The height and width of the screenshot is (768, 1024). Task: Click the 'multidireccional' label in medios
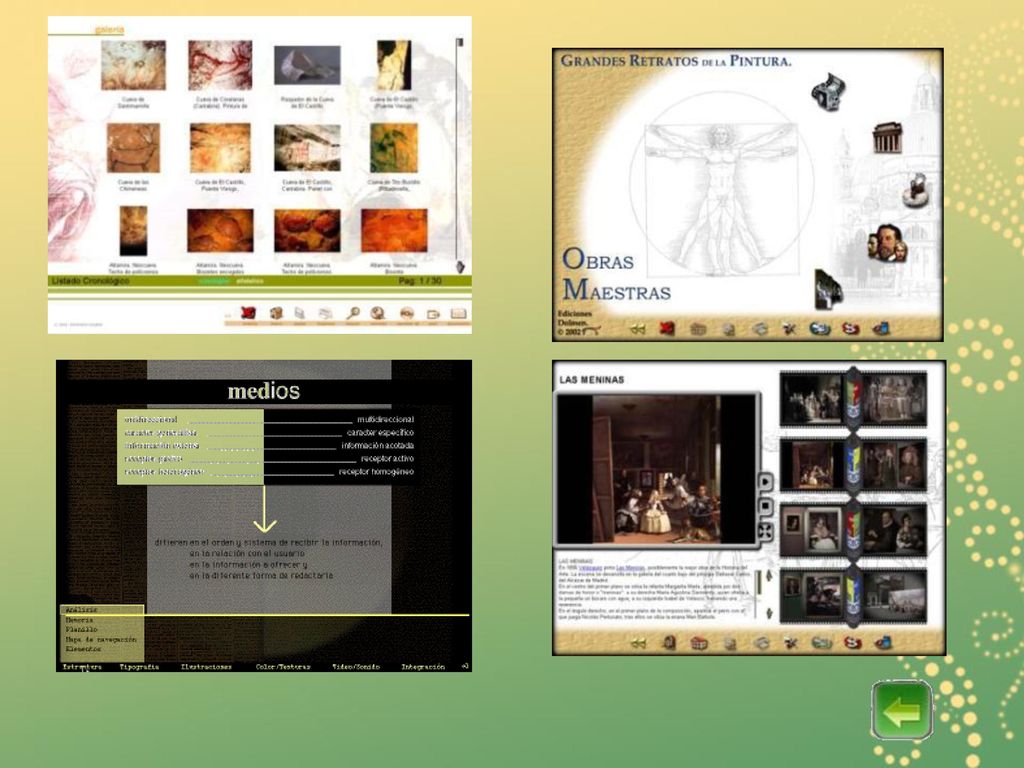[x=385, y=419]
